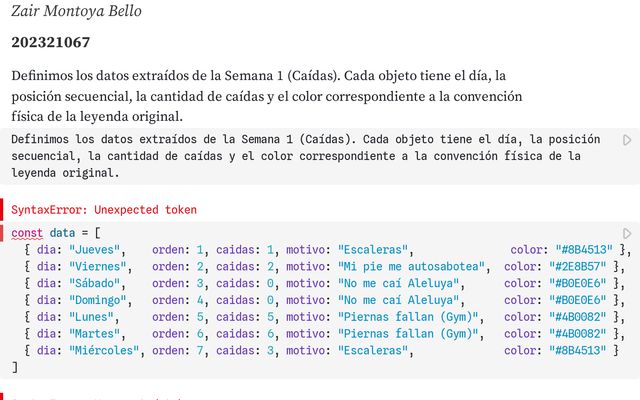Click "Escaleras" in the Jueves row

pyautogui.click(x=373, y=250)
